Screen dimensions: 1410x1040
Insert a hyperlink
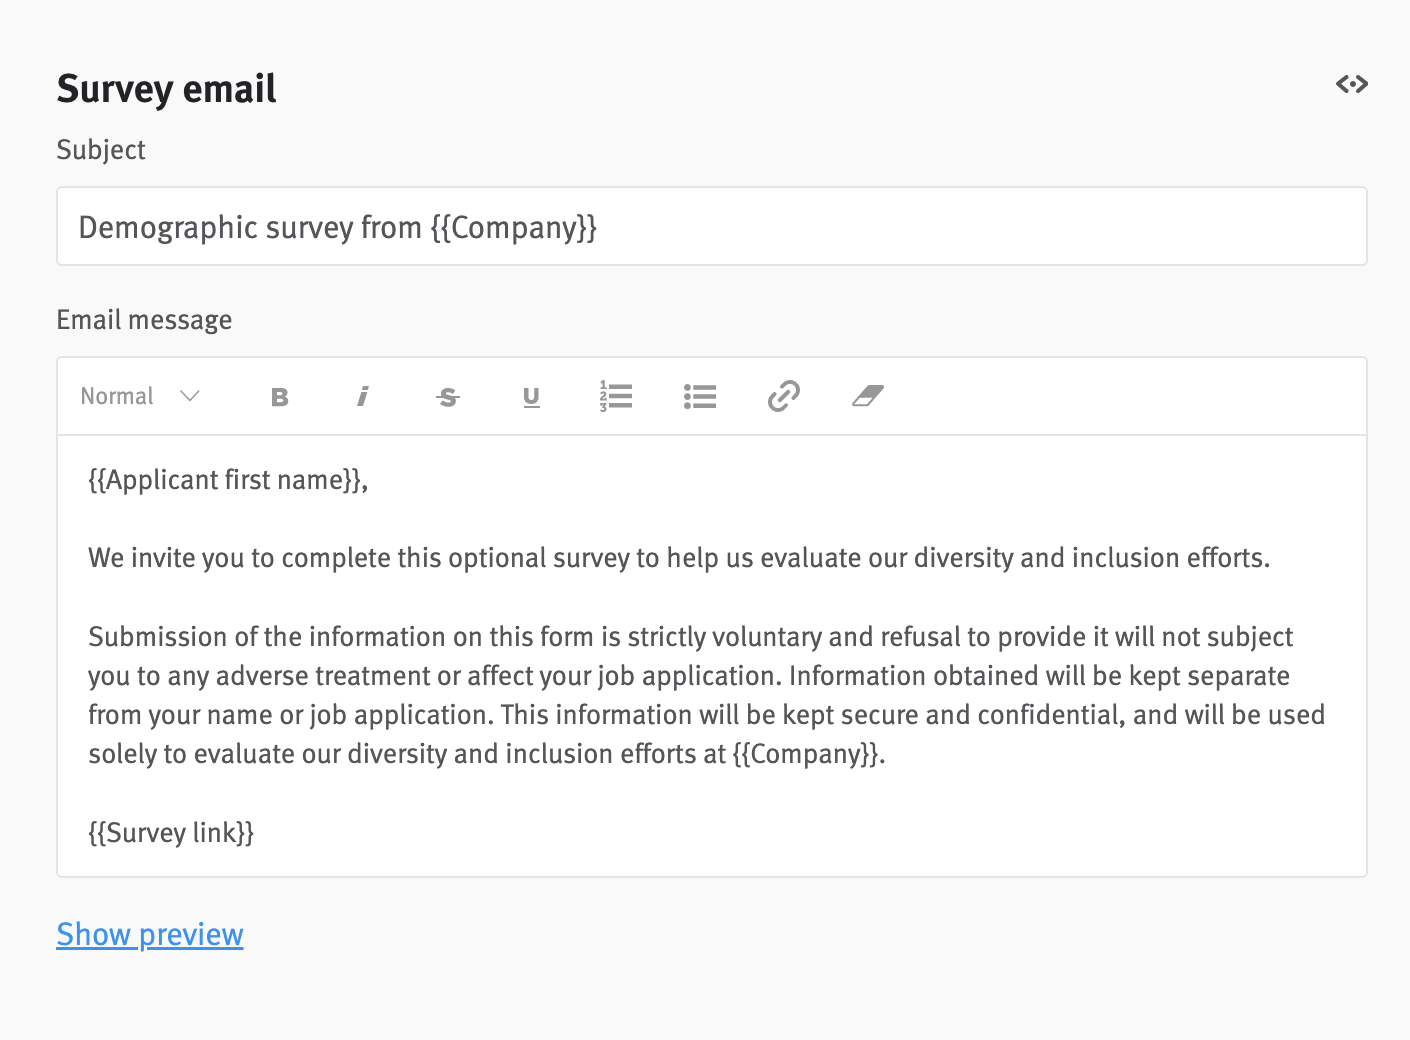[x=784, y=396]
